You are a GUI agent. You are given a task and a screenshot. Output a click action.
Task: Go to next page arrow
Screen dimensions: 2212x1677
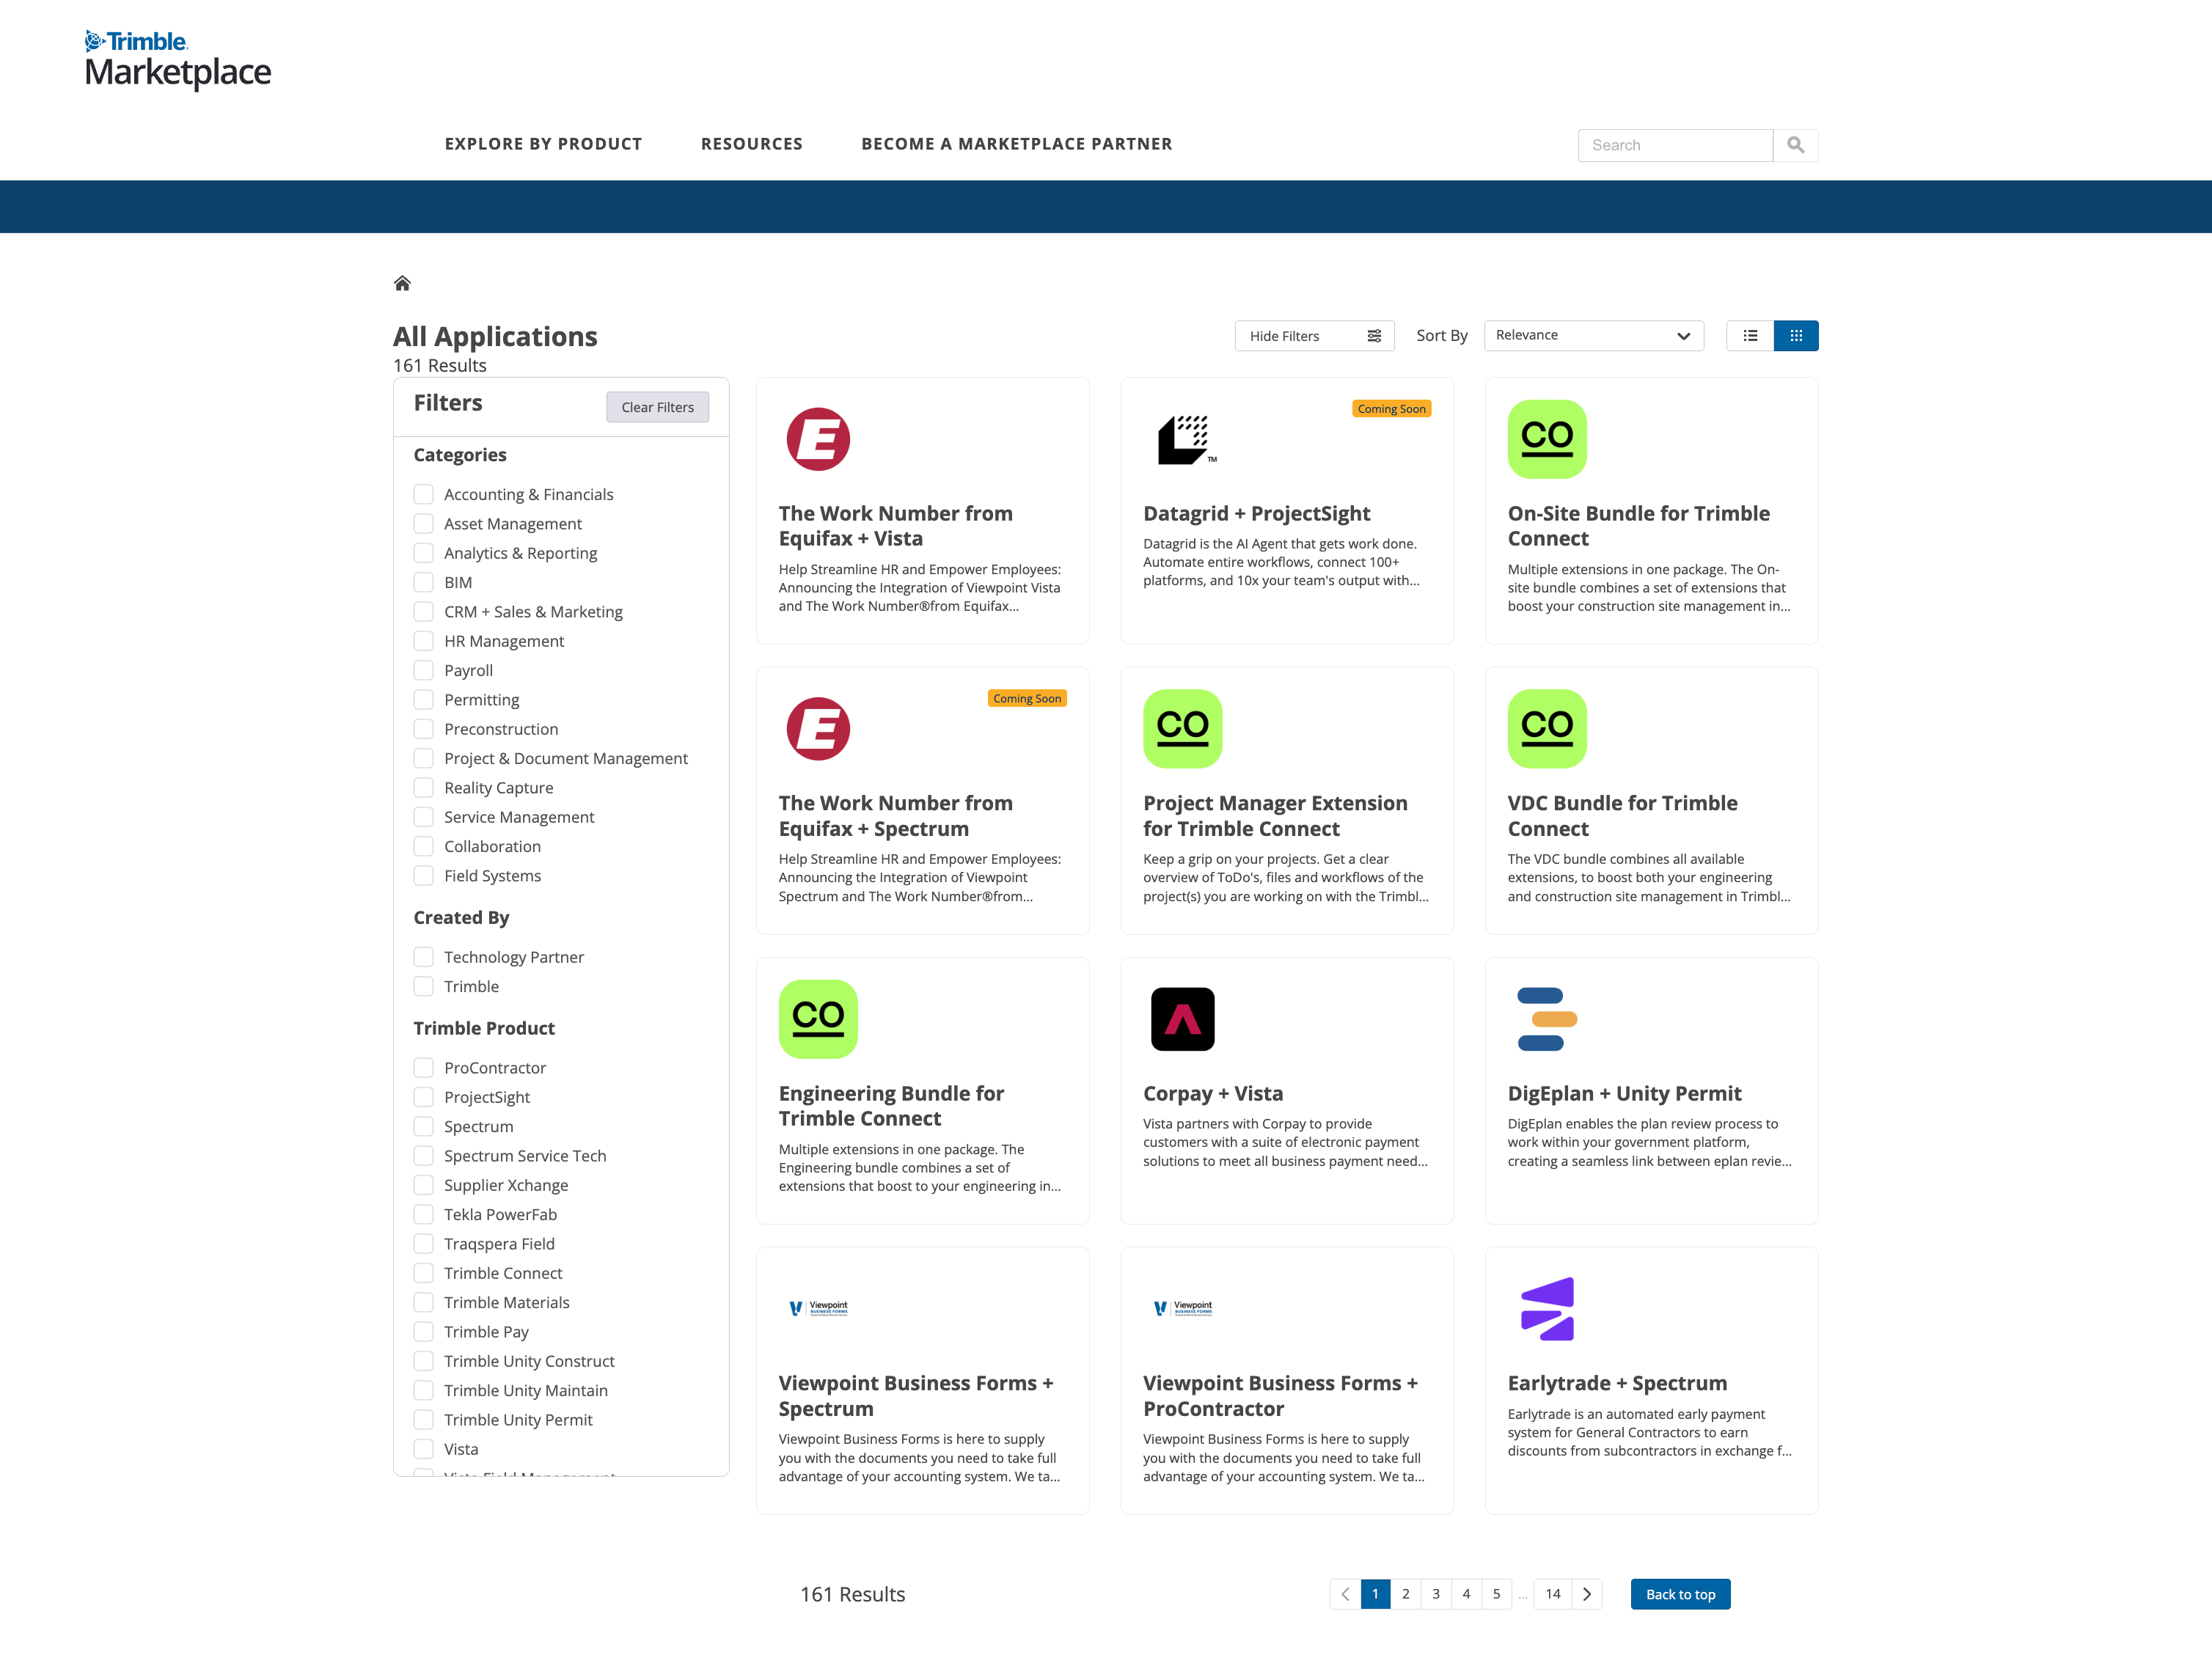tap(1587, 1594)
